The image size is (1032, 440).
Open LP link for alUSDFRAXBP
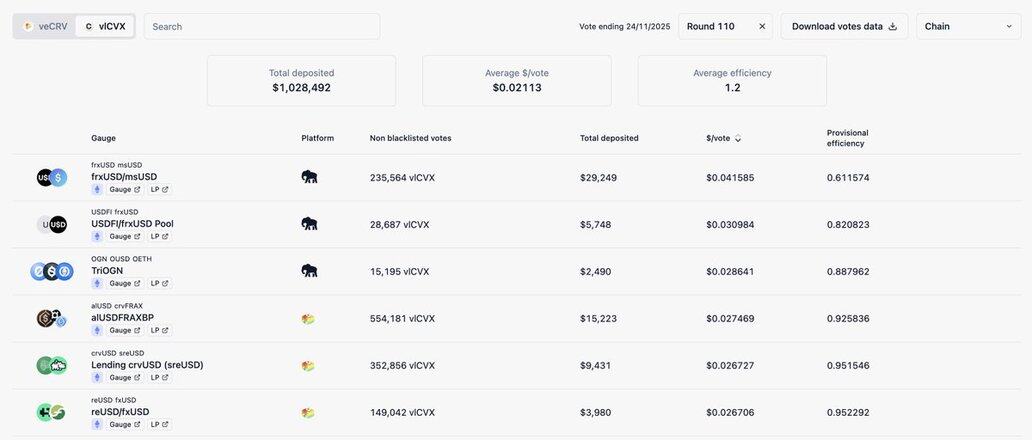tap(159, 330)
